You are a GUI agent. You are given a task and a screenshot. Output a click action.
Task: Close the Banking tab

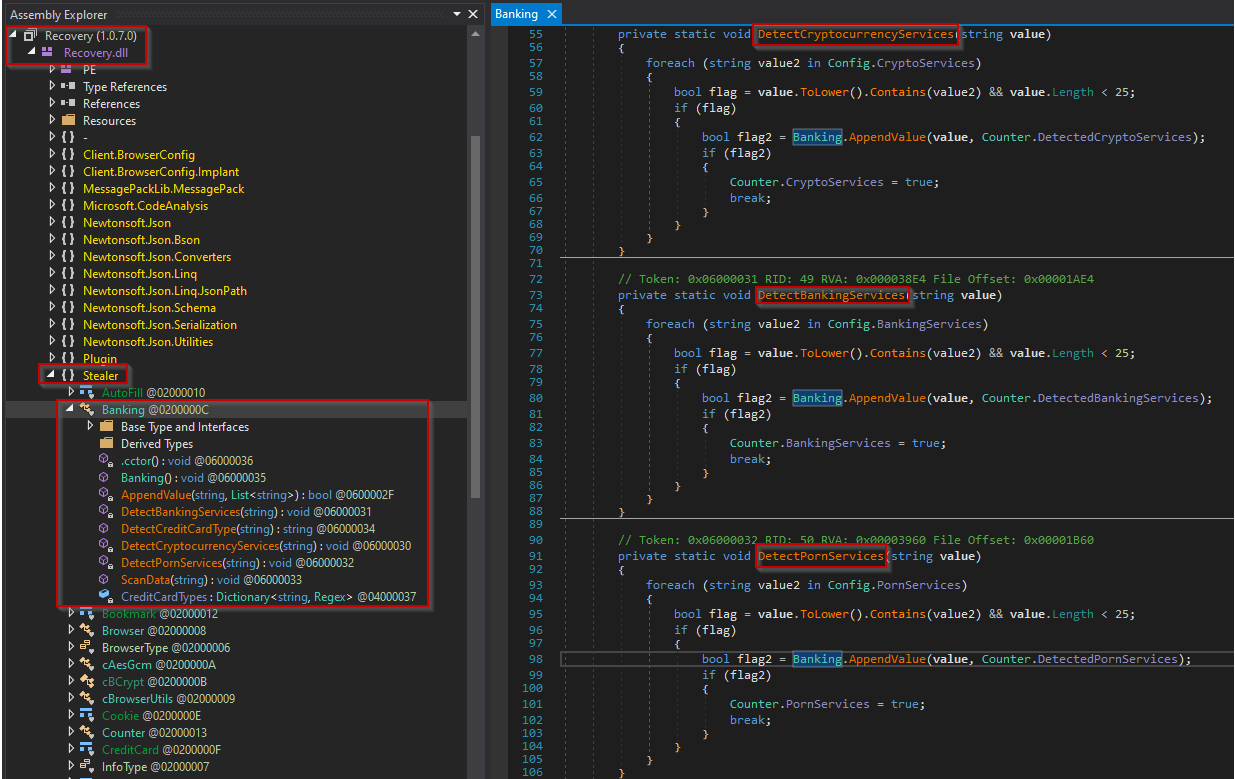[x=550, y=14]
